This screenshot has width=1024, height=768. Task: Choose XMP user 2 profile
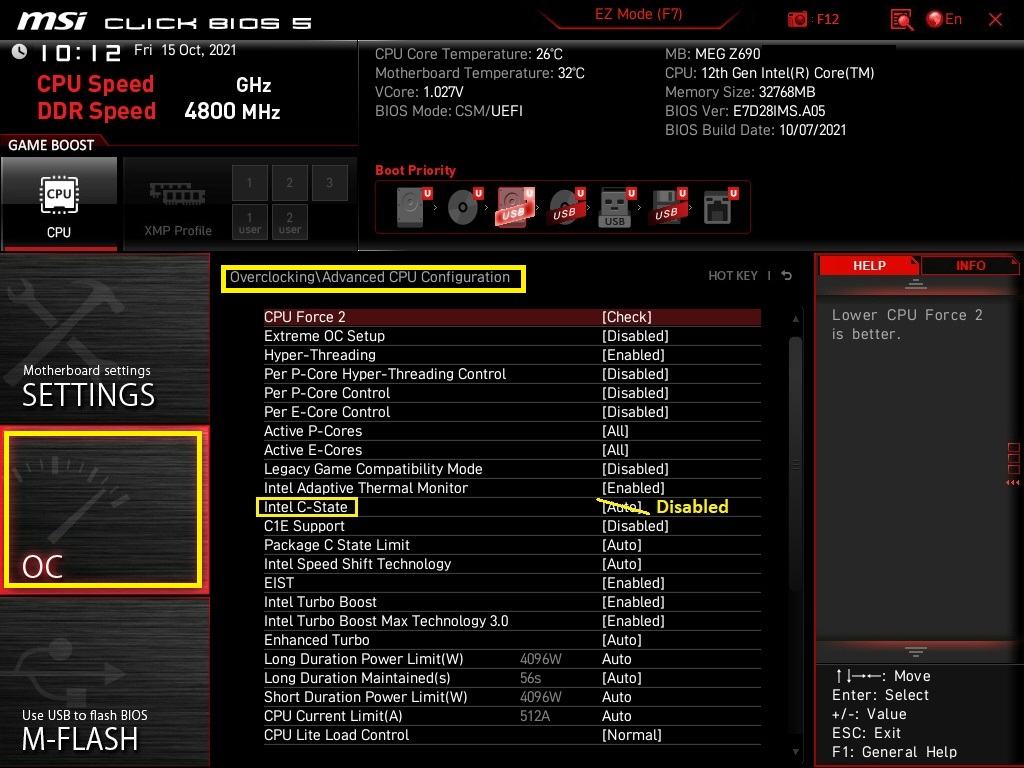click(x=289, y=223)
